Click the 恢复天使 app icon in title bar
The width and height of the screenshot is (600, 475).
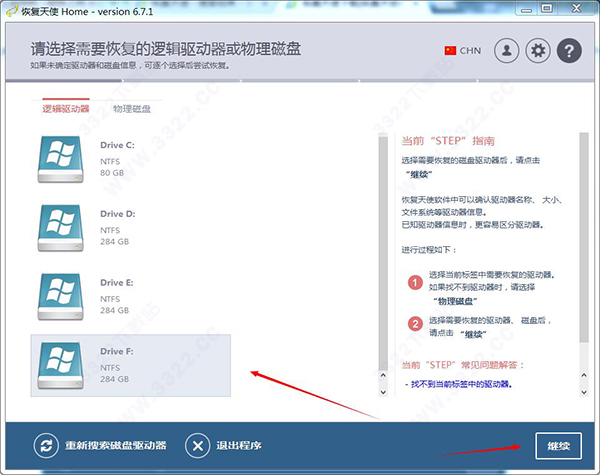pyautogui.click(x=13, y=11)
